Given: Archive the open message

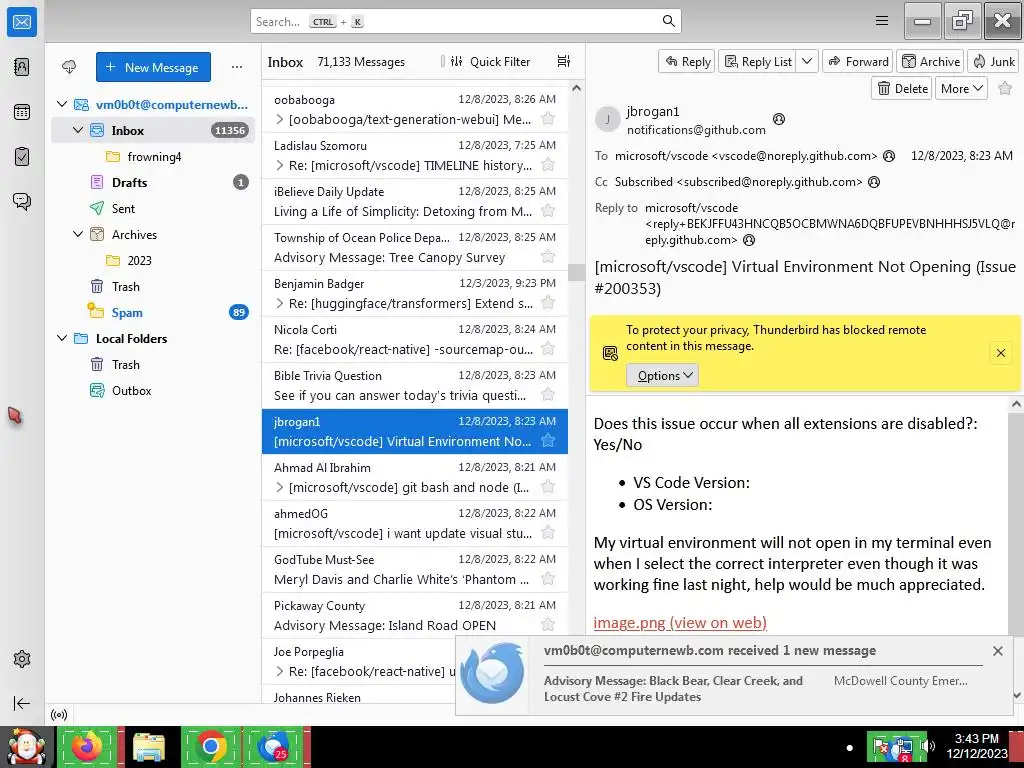Looking at the screenshot, I should [931, 61].
